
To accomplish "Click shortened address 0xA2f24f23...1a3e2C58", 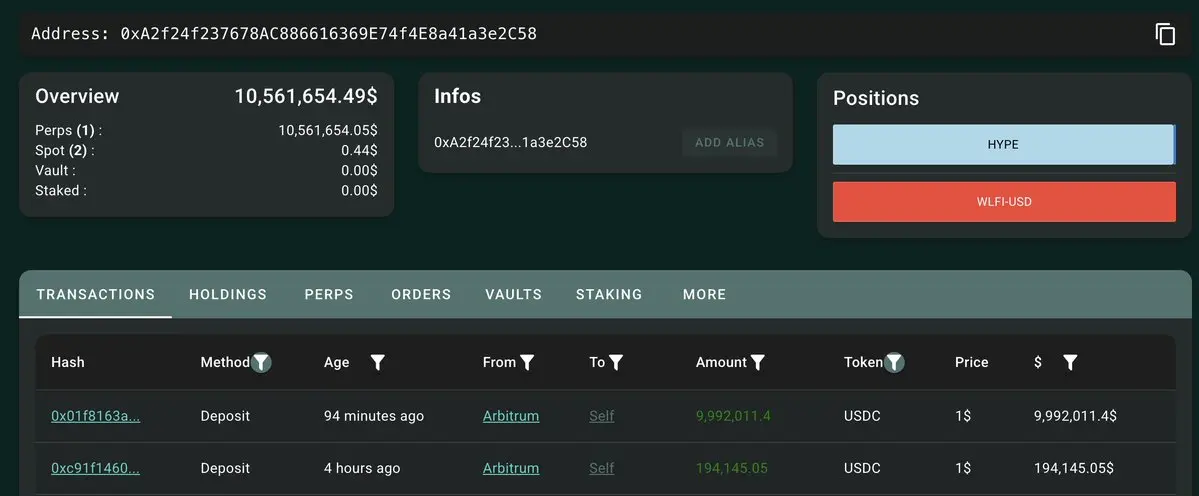I will click(x=511, y=142).
